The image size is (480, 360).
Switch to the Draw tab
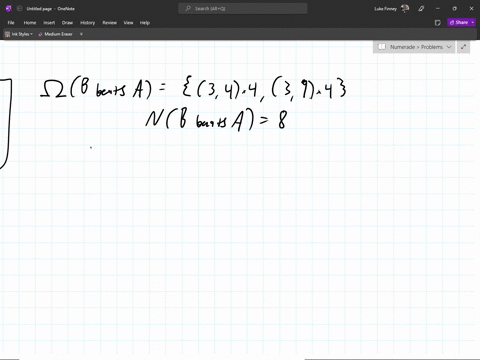pos(67,23)
